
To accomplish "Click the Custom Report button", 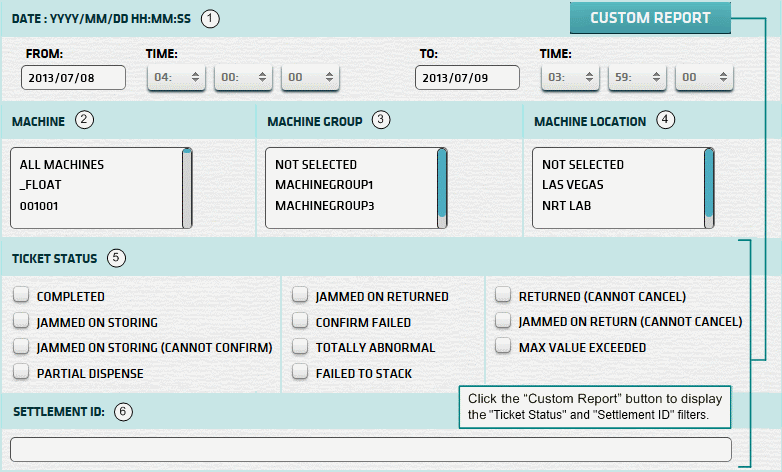I will [x=650, y=18].
